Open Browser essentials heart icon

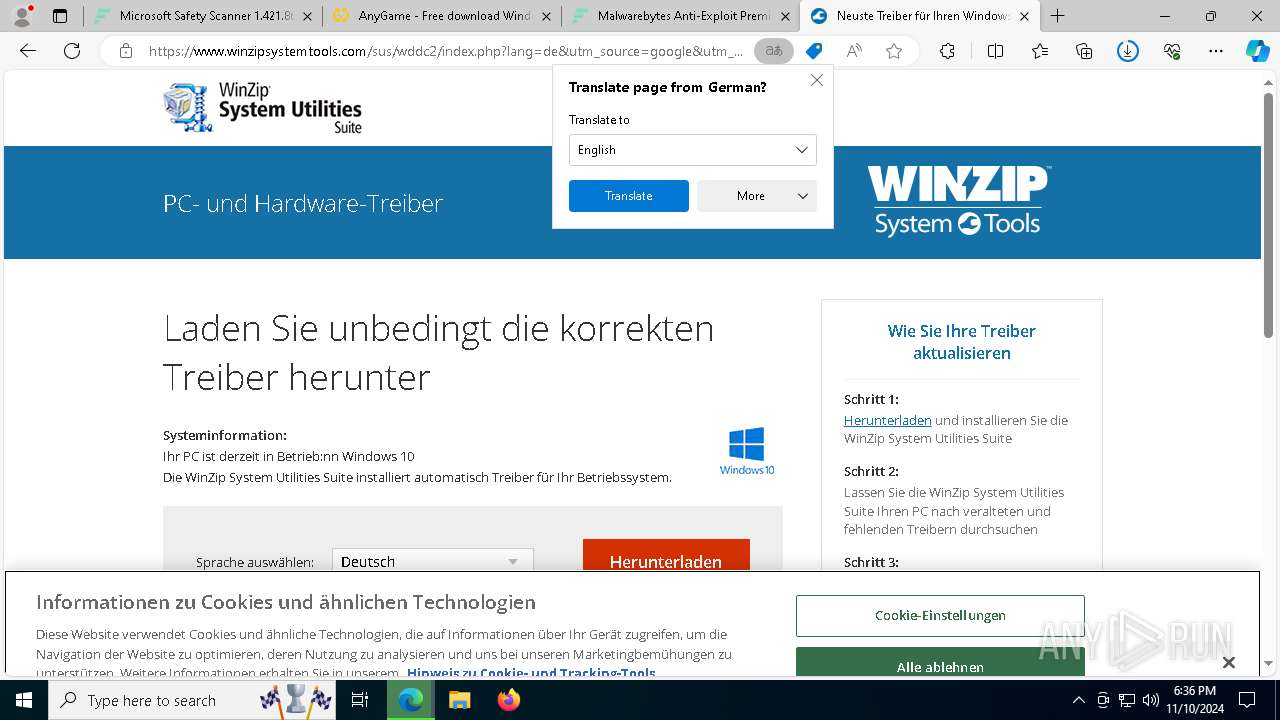point(1172,51)
